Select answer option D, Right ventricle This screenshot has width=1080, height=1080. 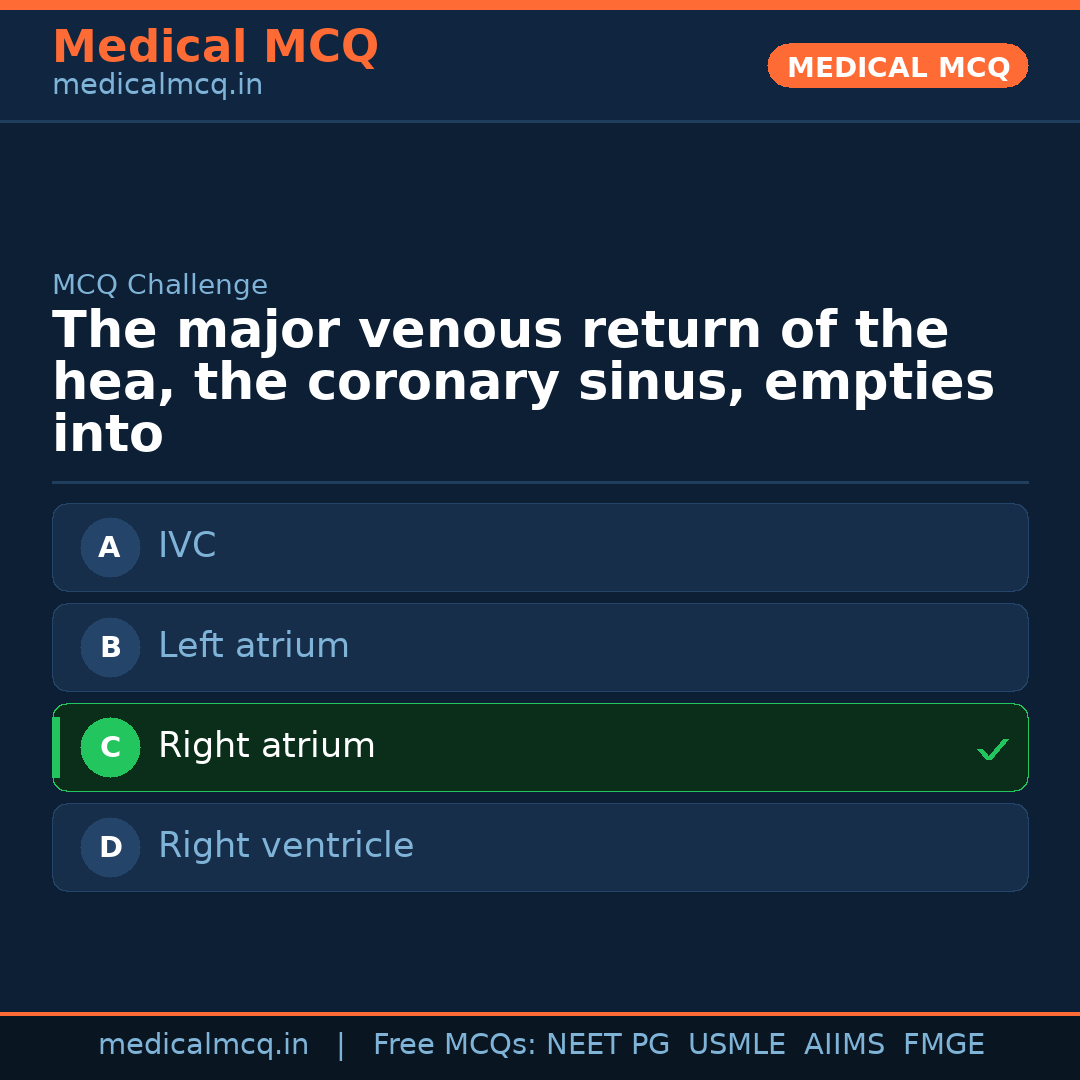pos(540,847)
